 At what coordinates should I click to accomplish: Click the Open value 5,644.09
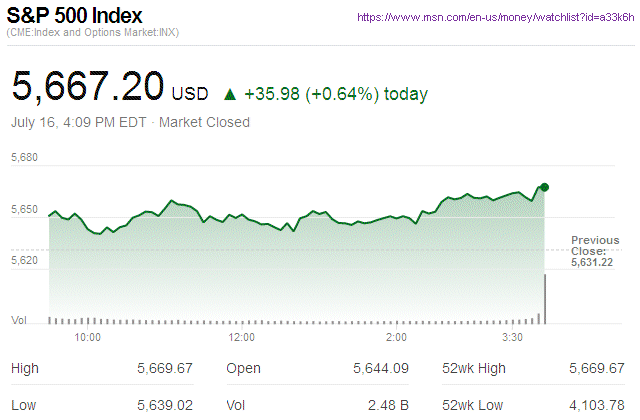point(381,369)
